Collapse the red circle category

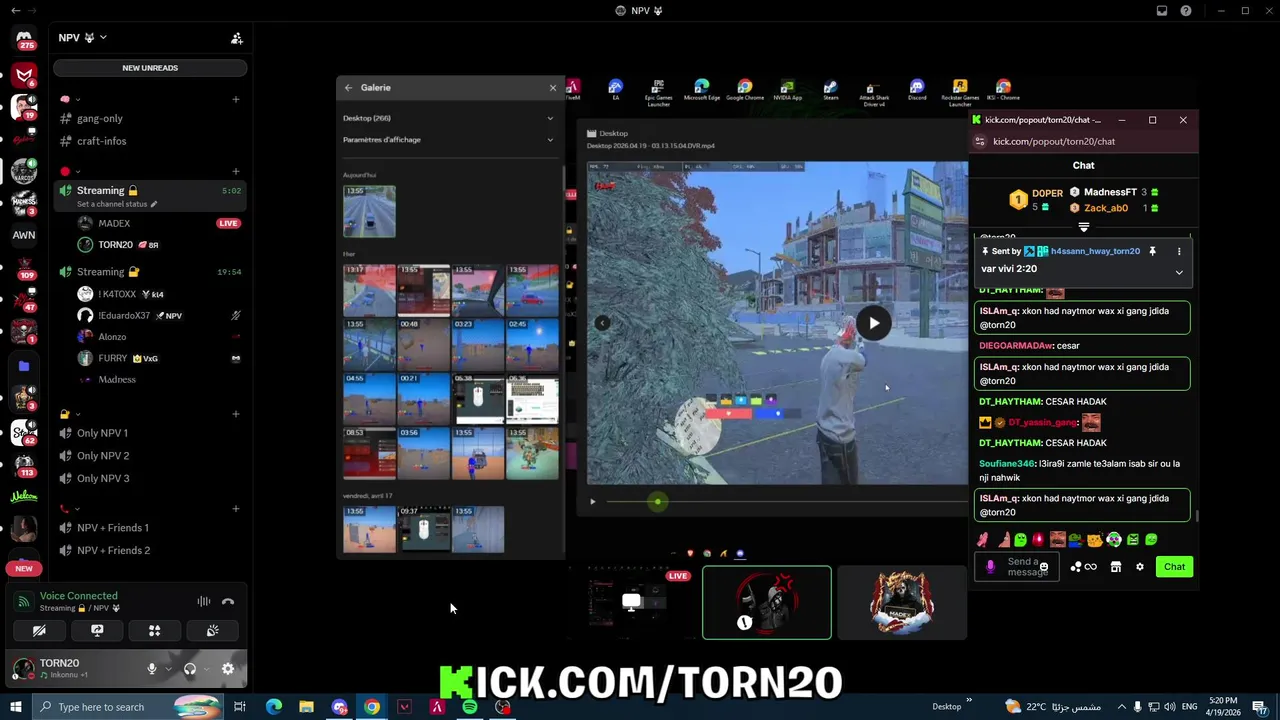pos(70,171)
